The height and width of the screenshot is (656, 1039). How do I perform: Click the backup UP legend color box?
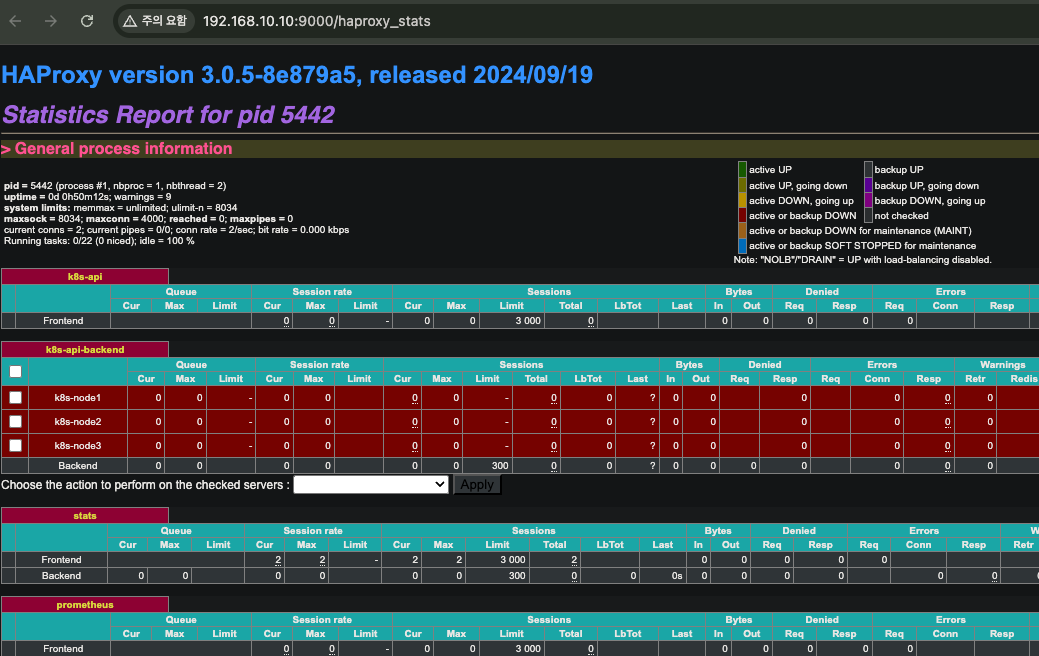click(x=868, y=170)
